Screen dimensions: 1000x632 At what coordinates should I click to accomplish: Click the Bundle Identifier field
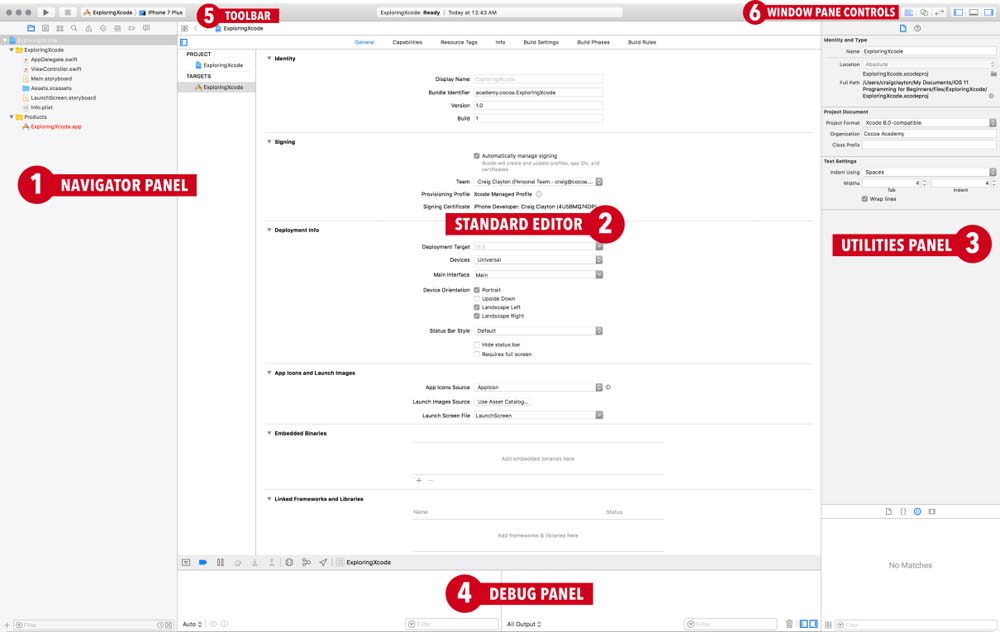click(538, 92)
